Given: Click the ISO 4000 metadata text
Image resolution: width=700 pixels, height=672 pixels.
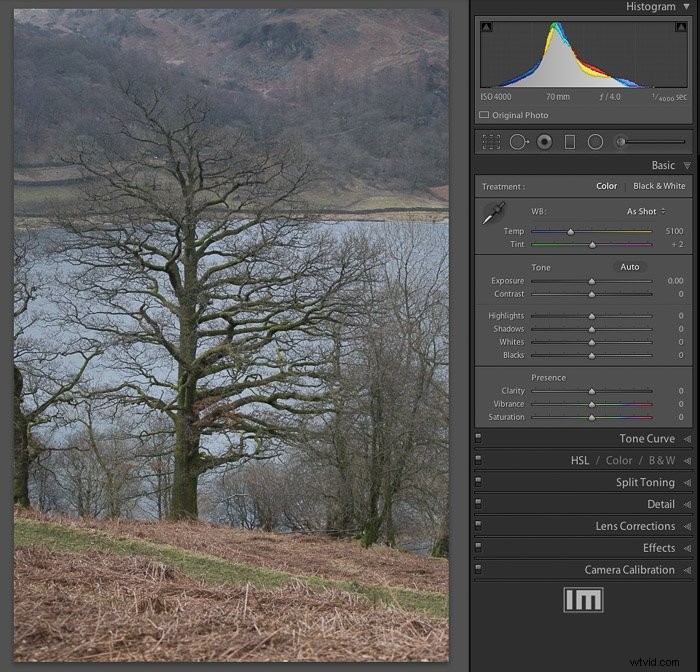Looking at the screenshot, I should tap(496, 97).
